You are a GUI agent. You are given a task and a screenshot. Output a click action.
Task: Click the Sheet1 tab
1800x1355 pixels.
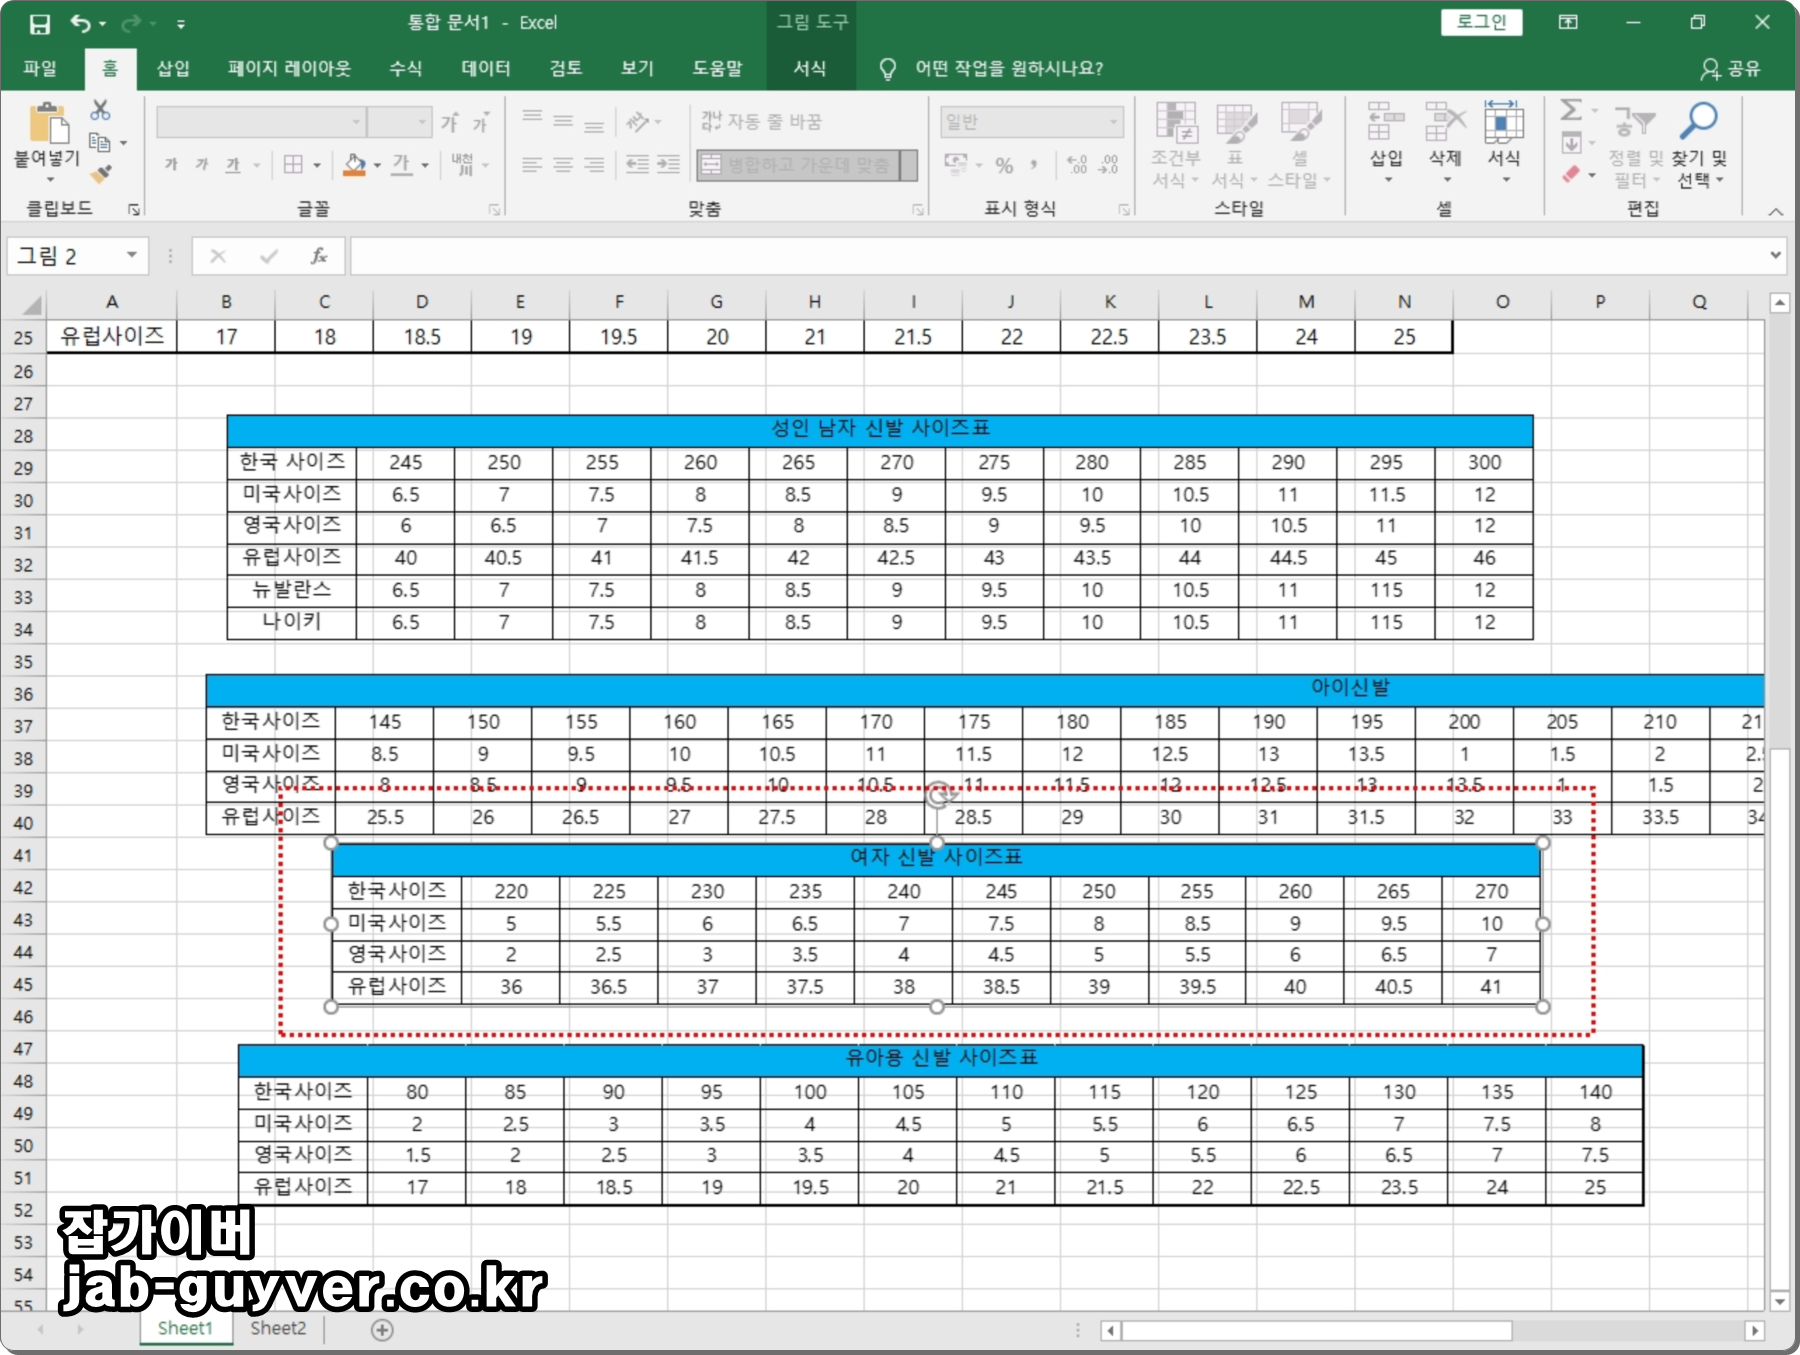click(x=185, y=1328)
